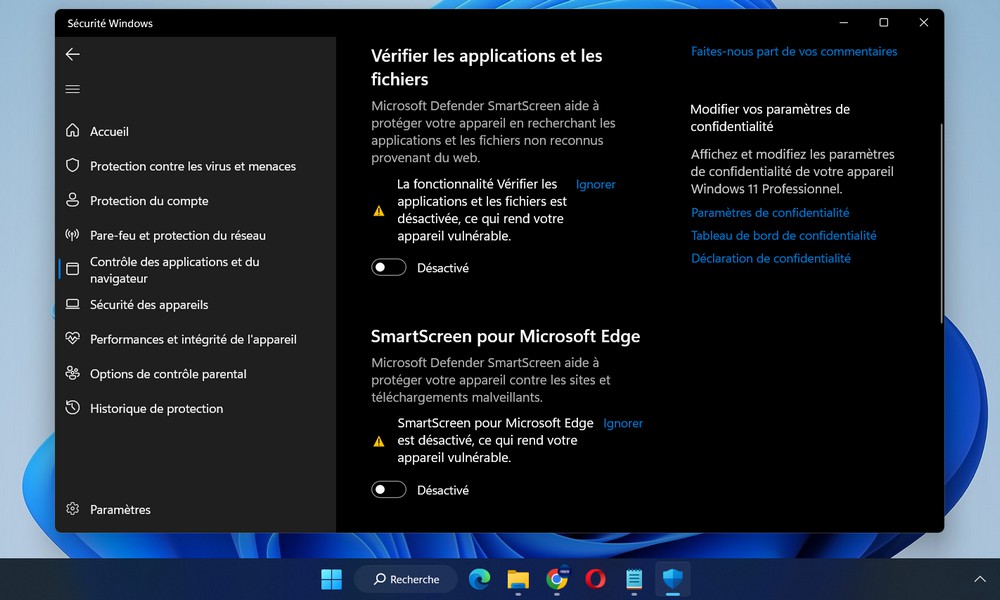The image size is (1000, 600).
Task: Click the Recherche box in taskbar
Action: [x=406, y=579]
